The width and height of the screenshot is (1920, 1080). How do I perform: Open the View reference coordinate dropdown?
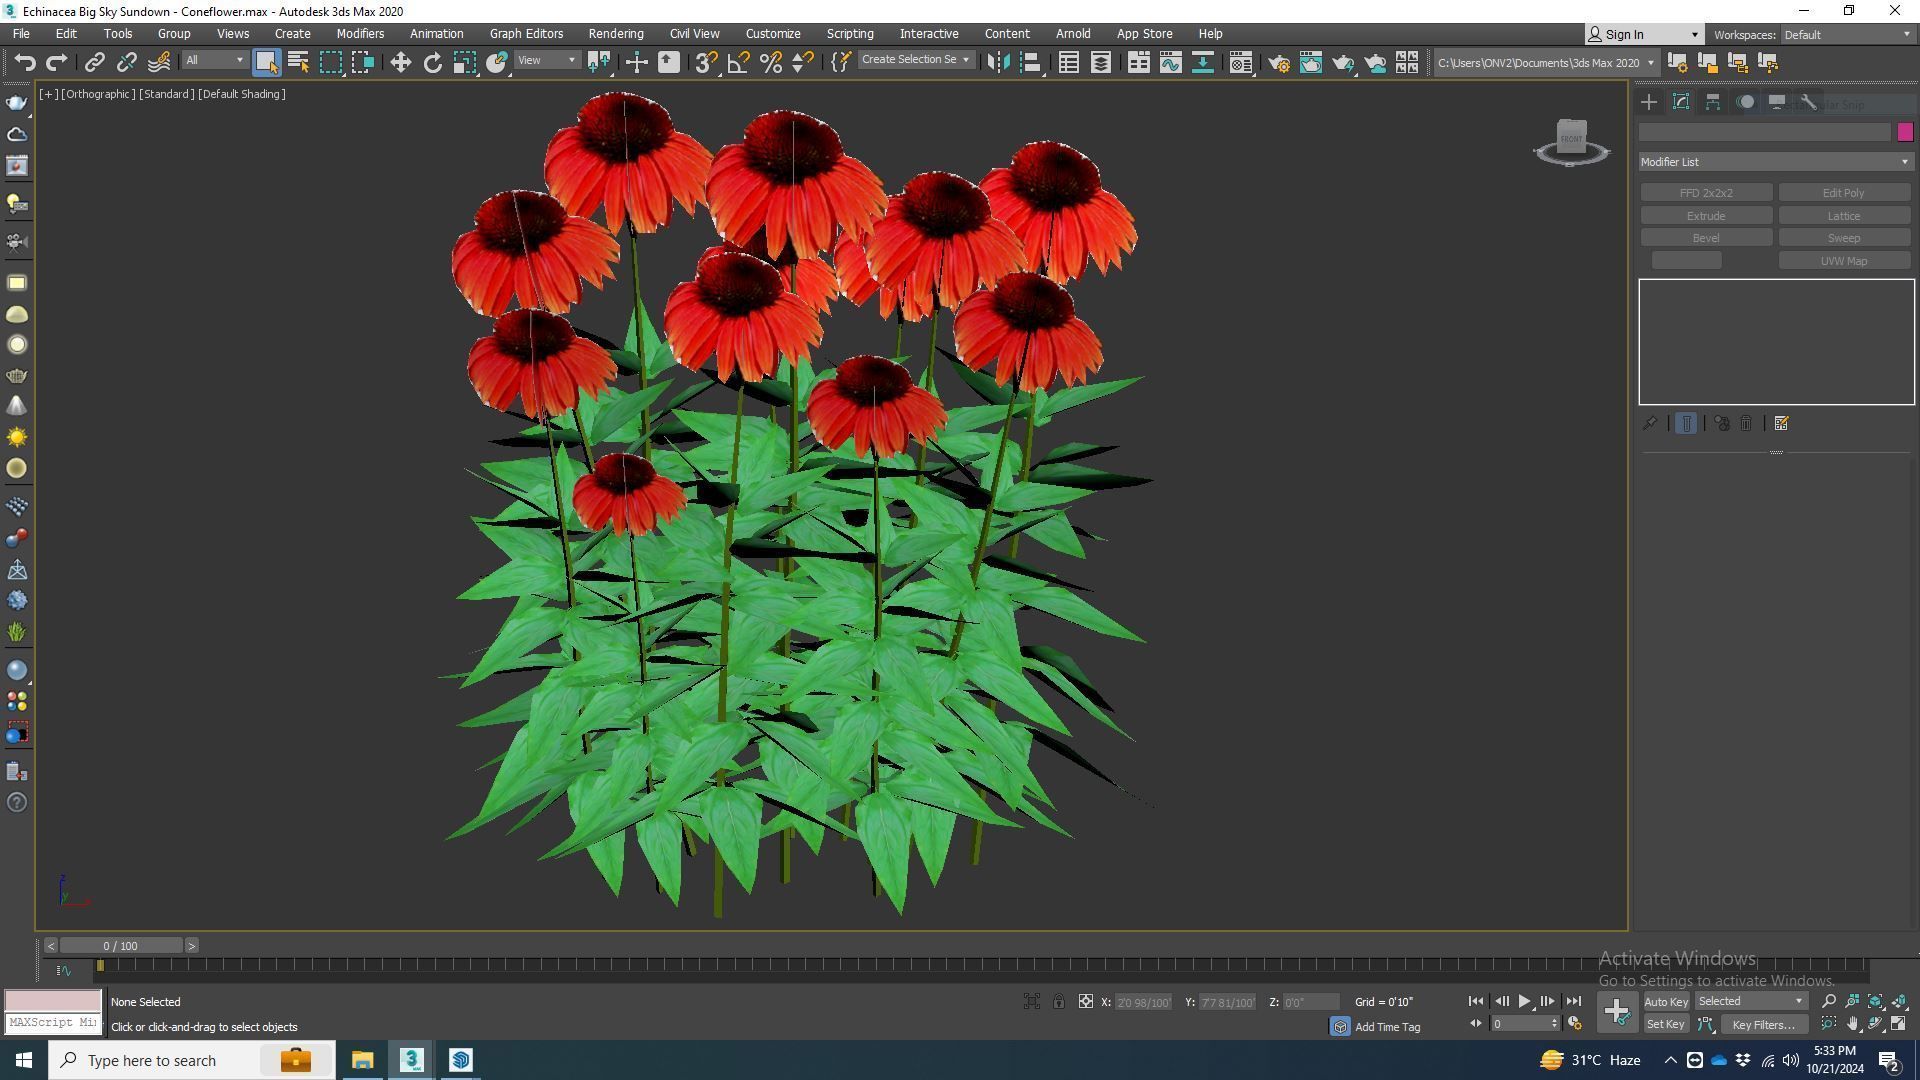(546, 61)
